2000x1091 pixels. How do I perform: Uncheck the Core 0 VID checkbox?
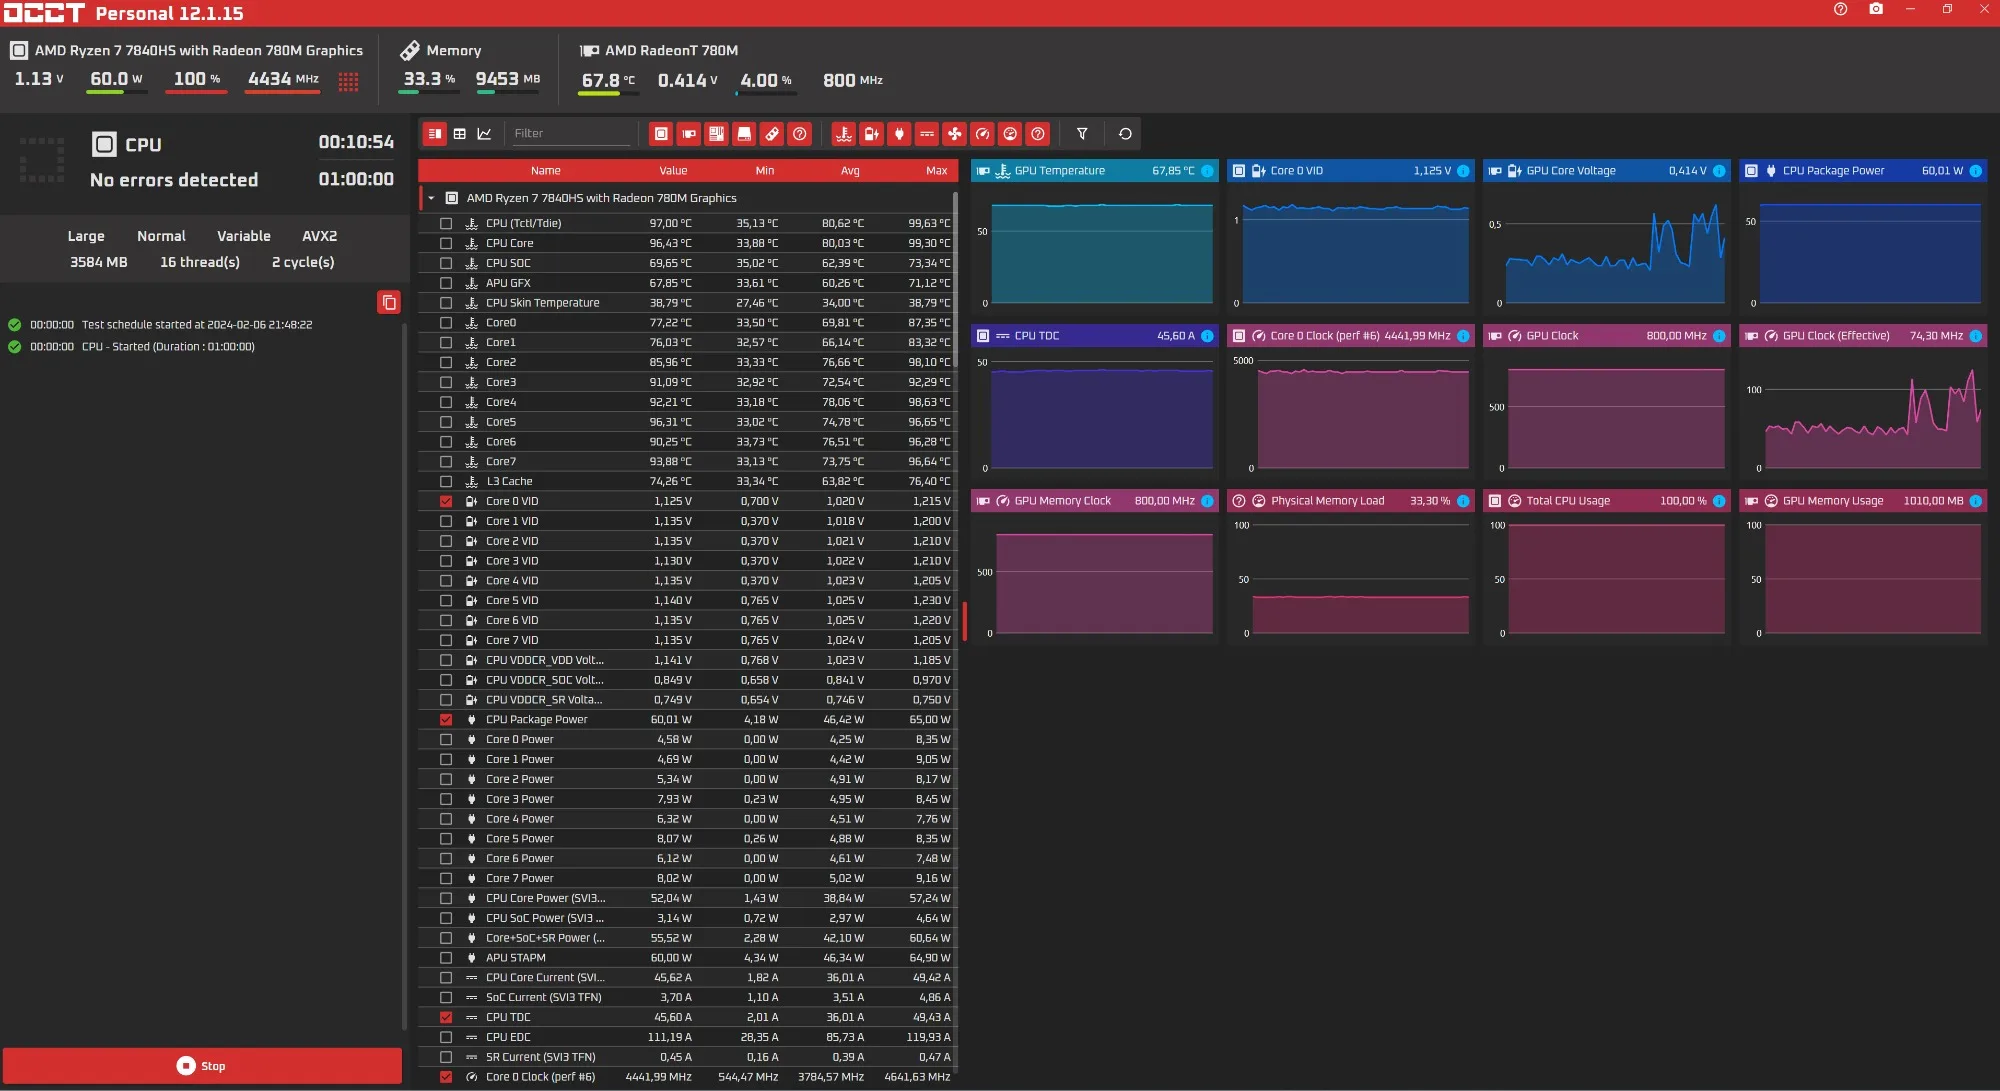[x=446, y=502]
